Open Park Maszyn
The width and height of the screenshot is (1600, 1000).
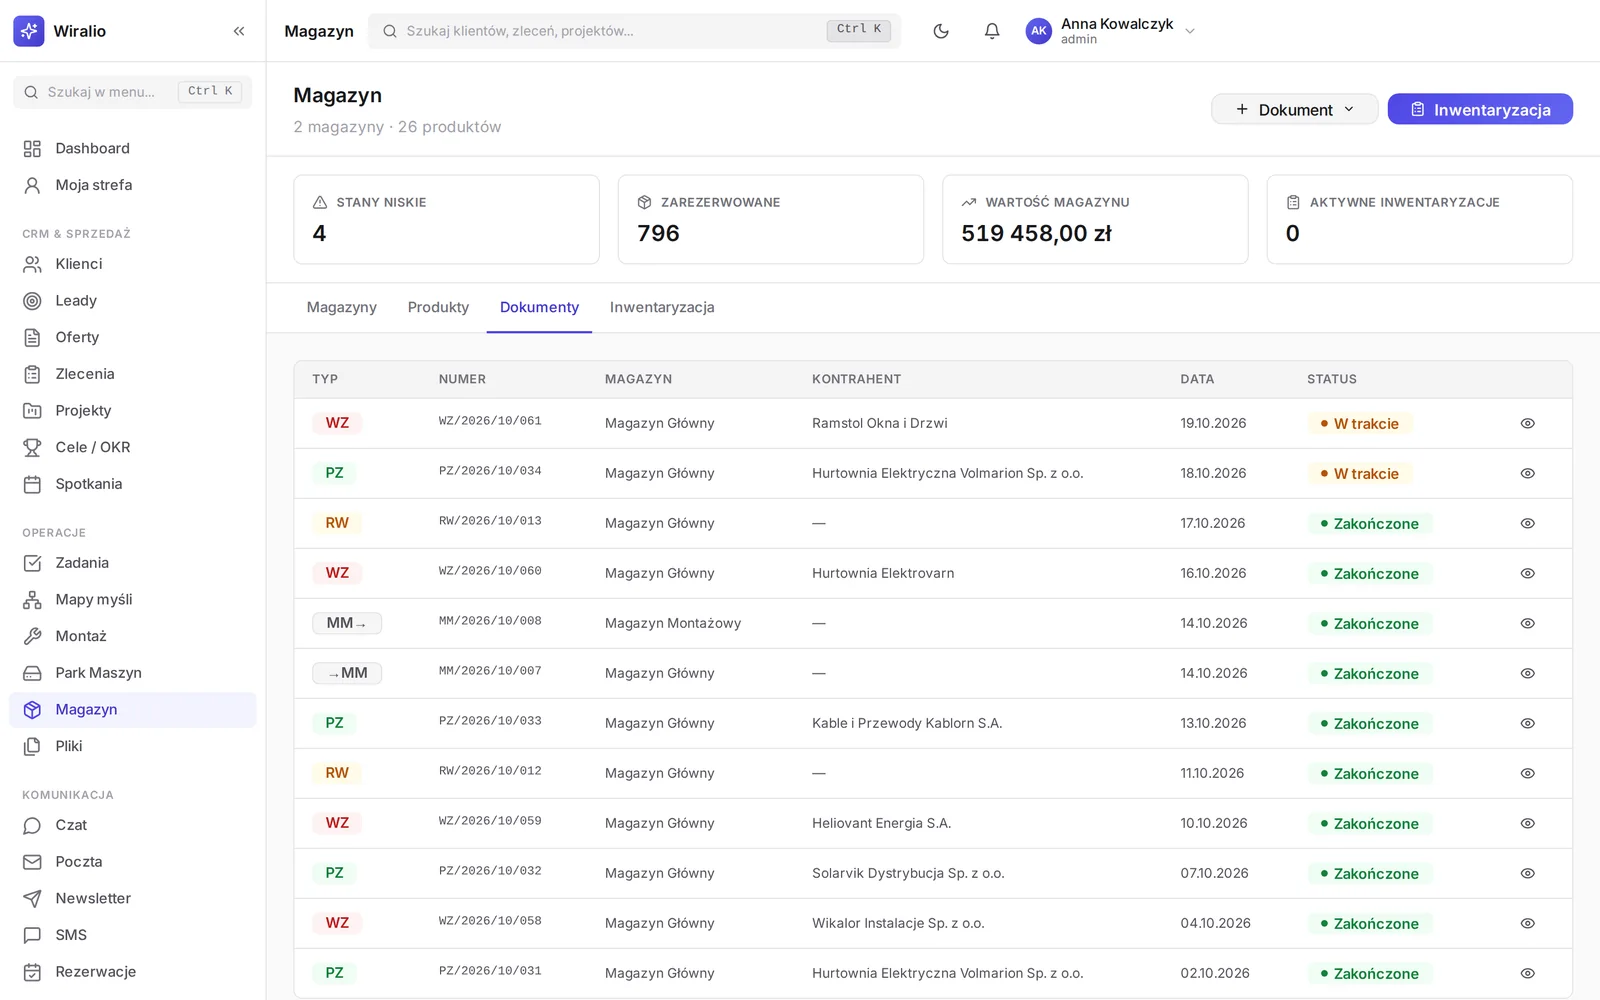pos(133,673)
